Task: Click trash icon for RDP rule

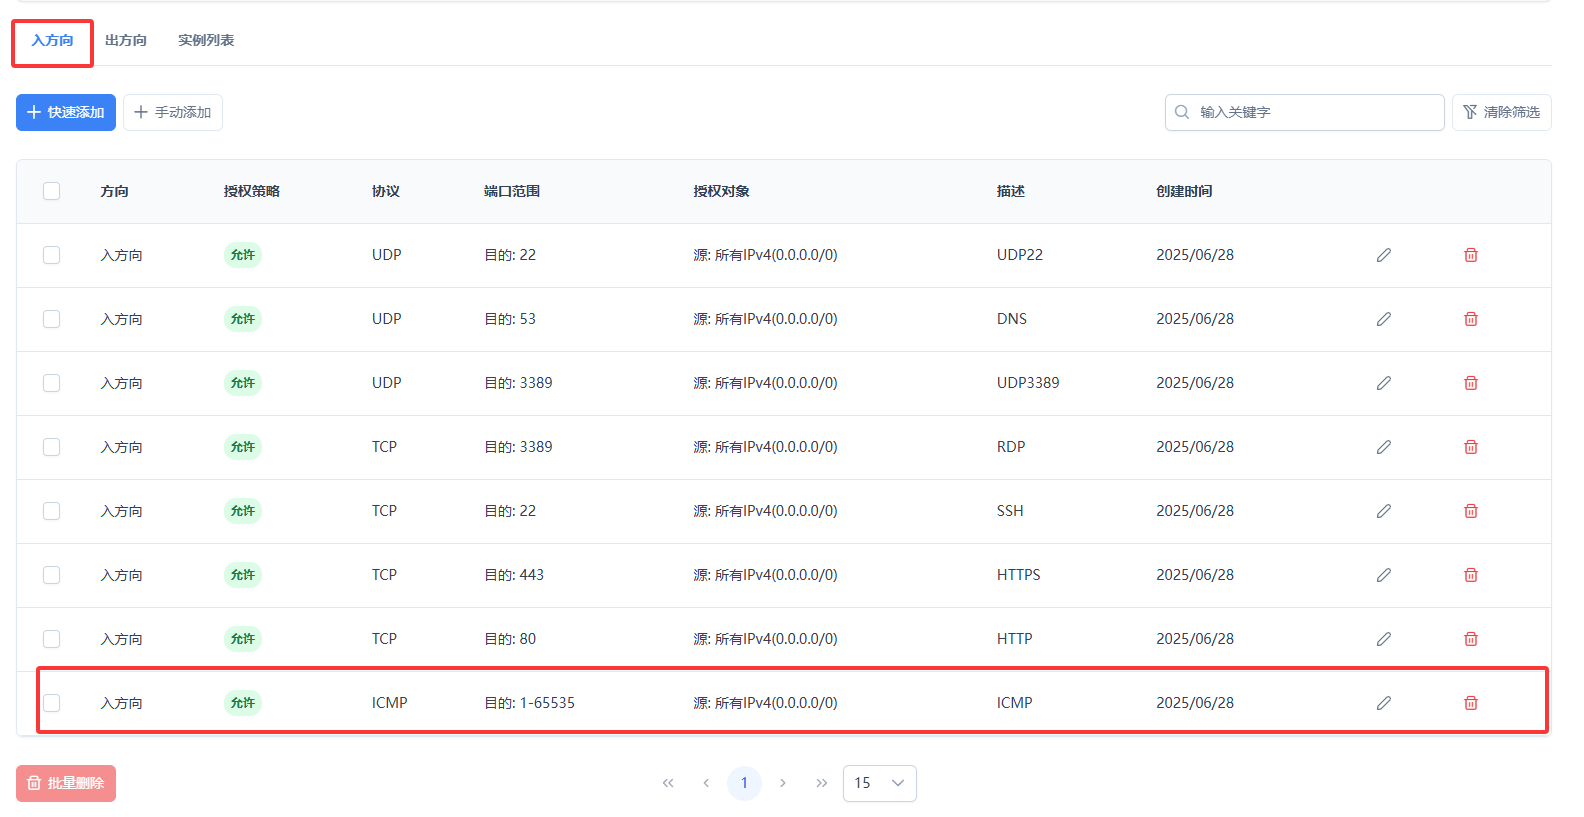Action: 1470,447
